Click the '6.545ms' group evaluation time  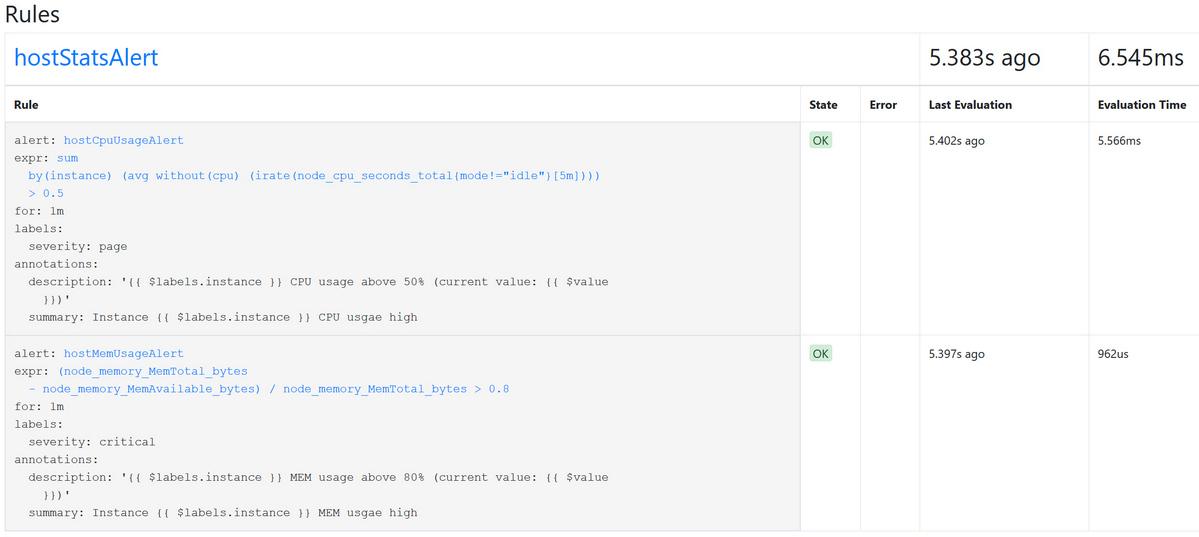(1141, 57)
